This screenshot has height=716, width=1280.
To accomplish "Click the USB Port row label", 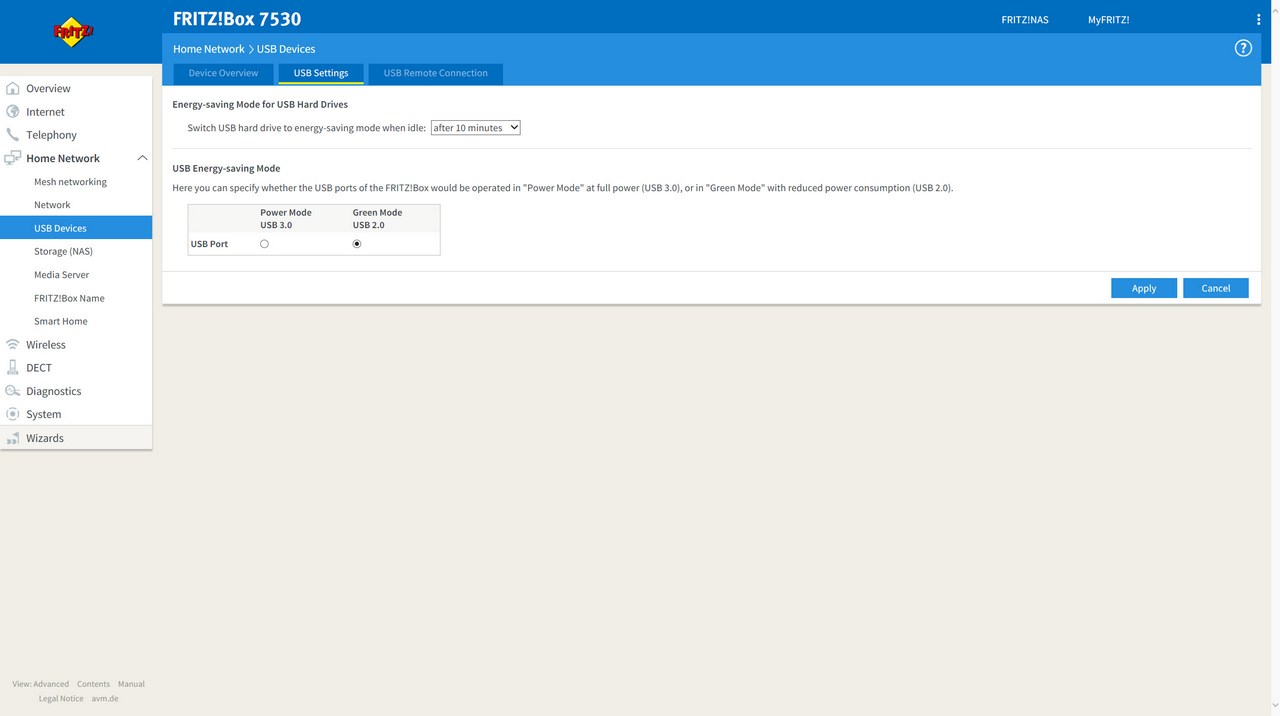I will (209, 244).
